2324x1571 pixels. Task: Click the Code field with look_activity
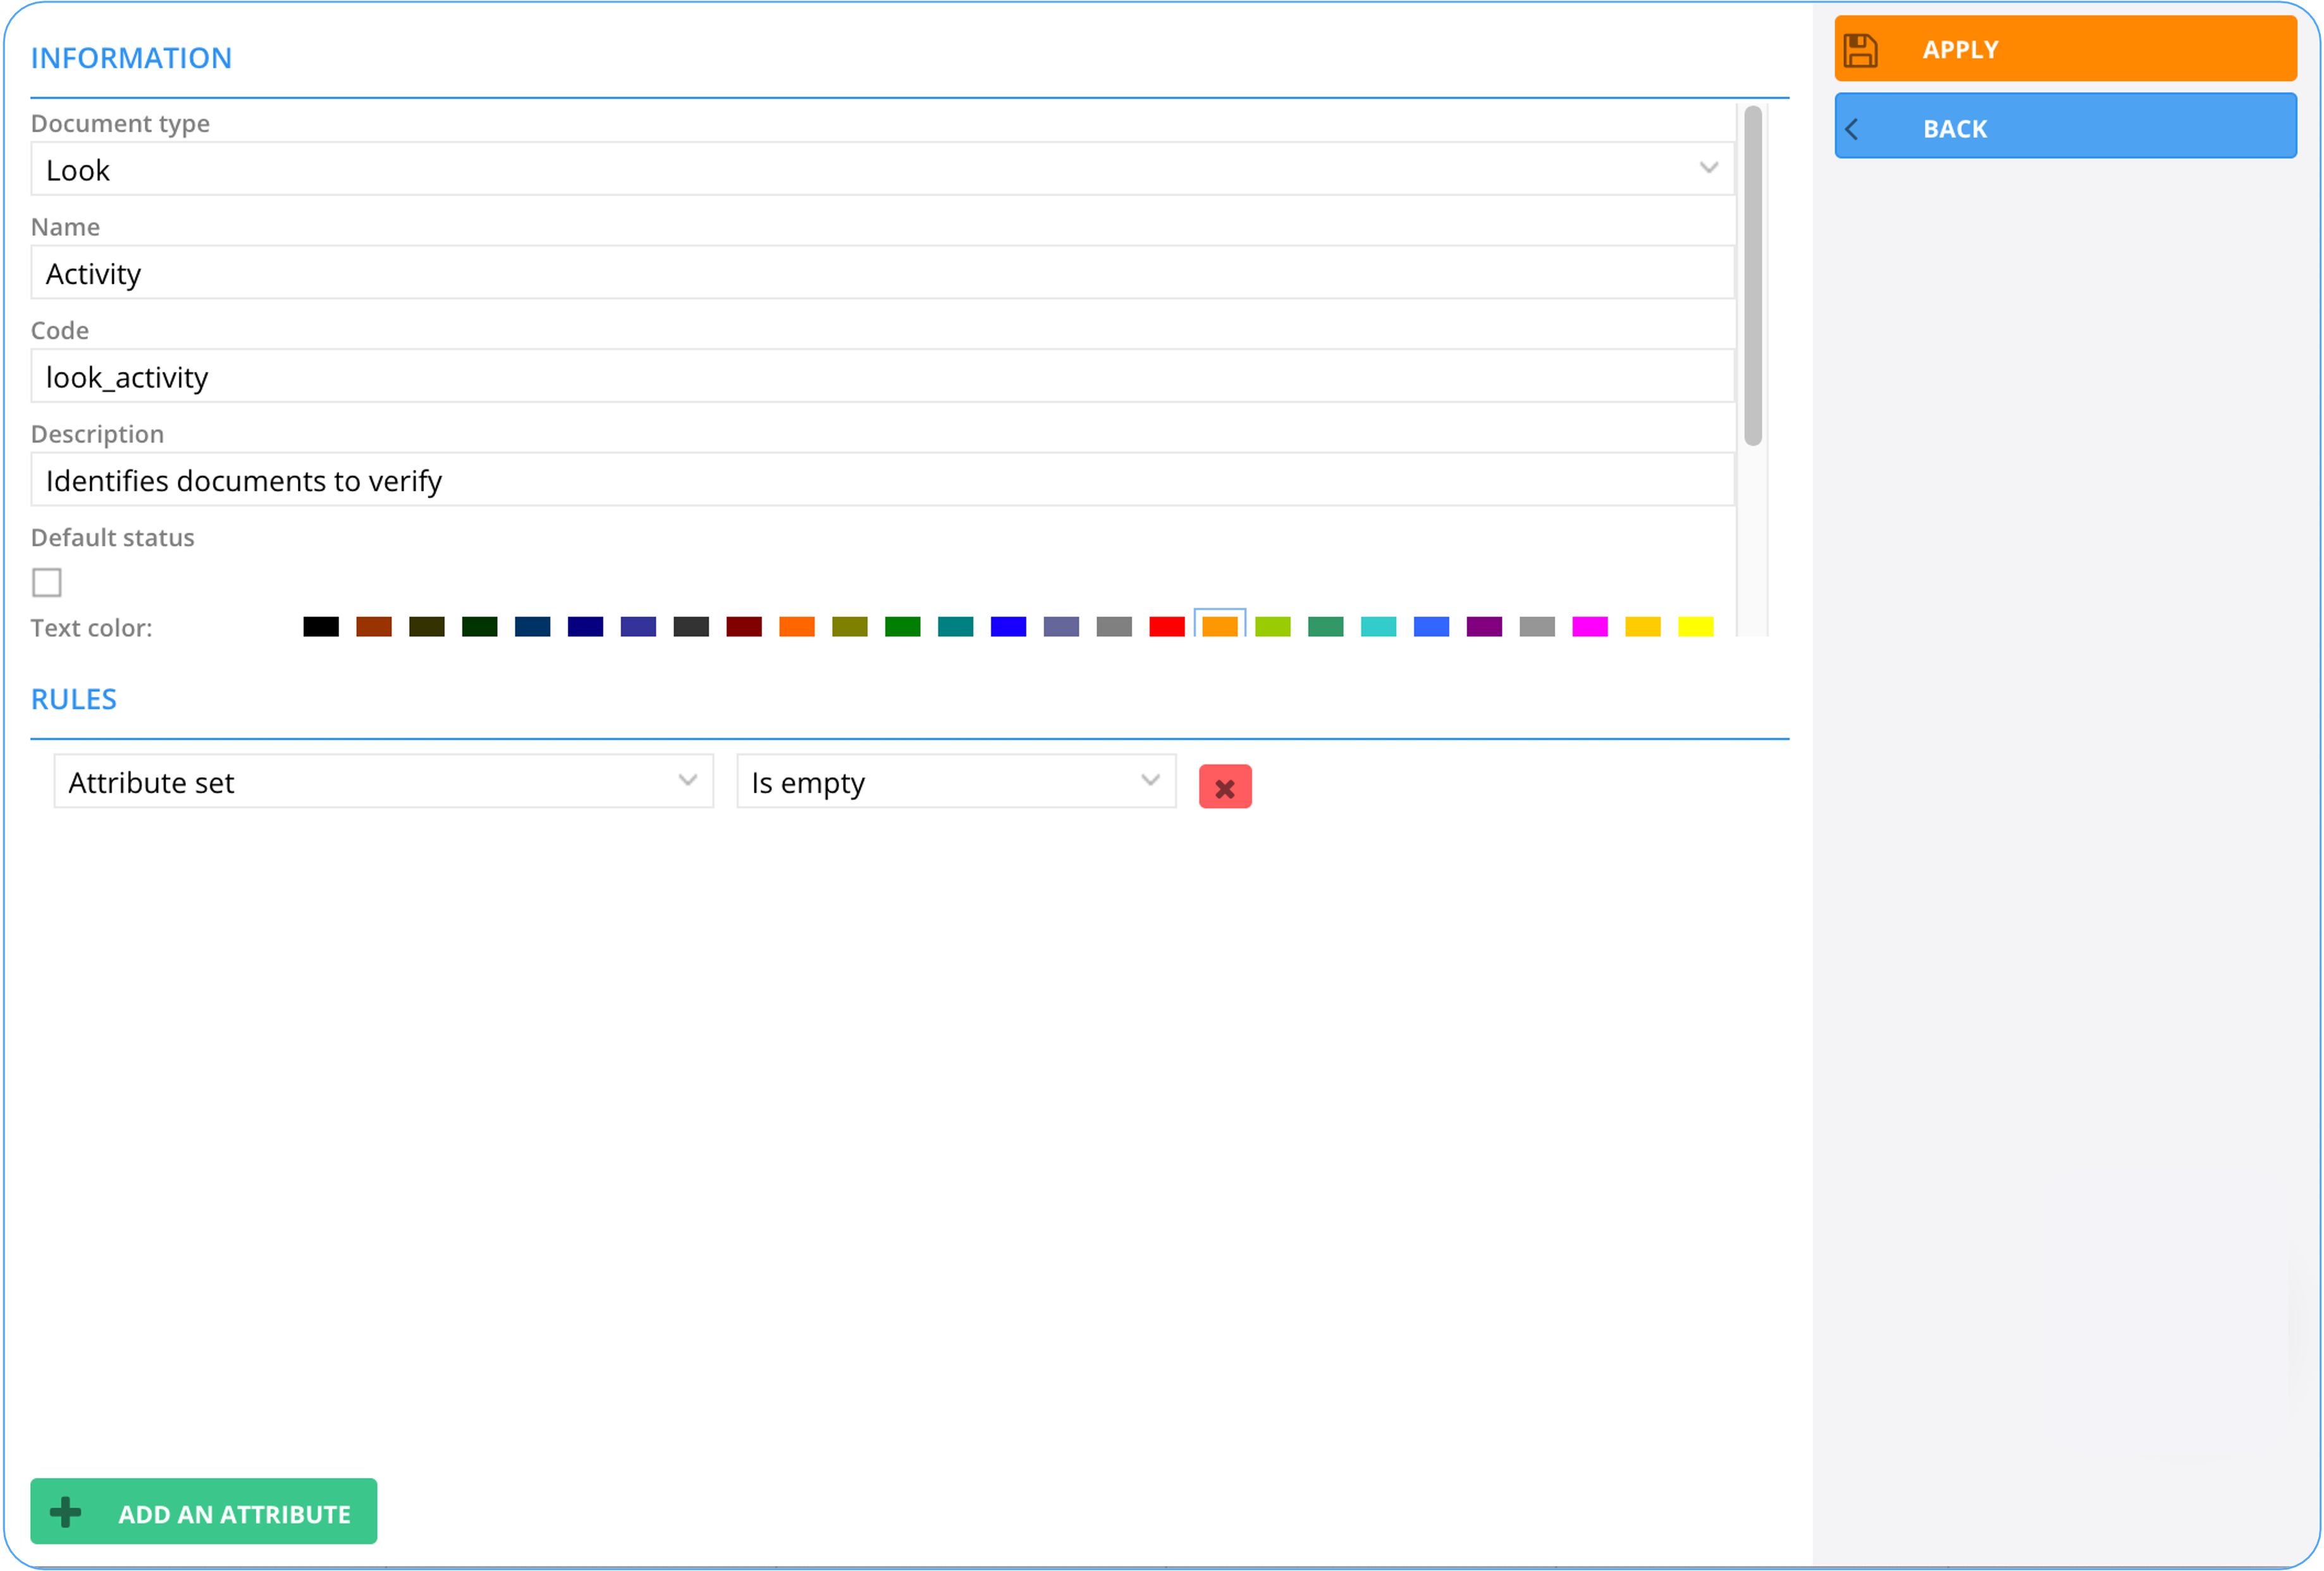(882, 377)
